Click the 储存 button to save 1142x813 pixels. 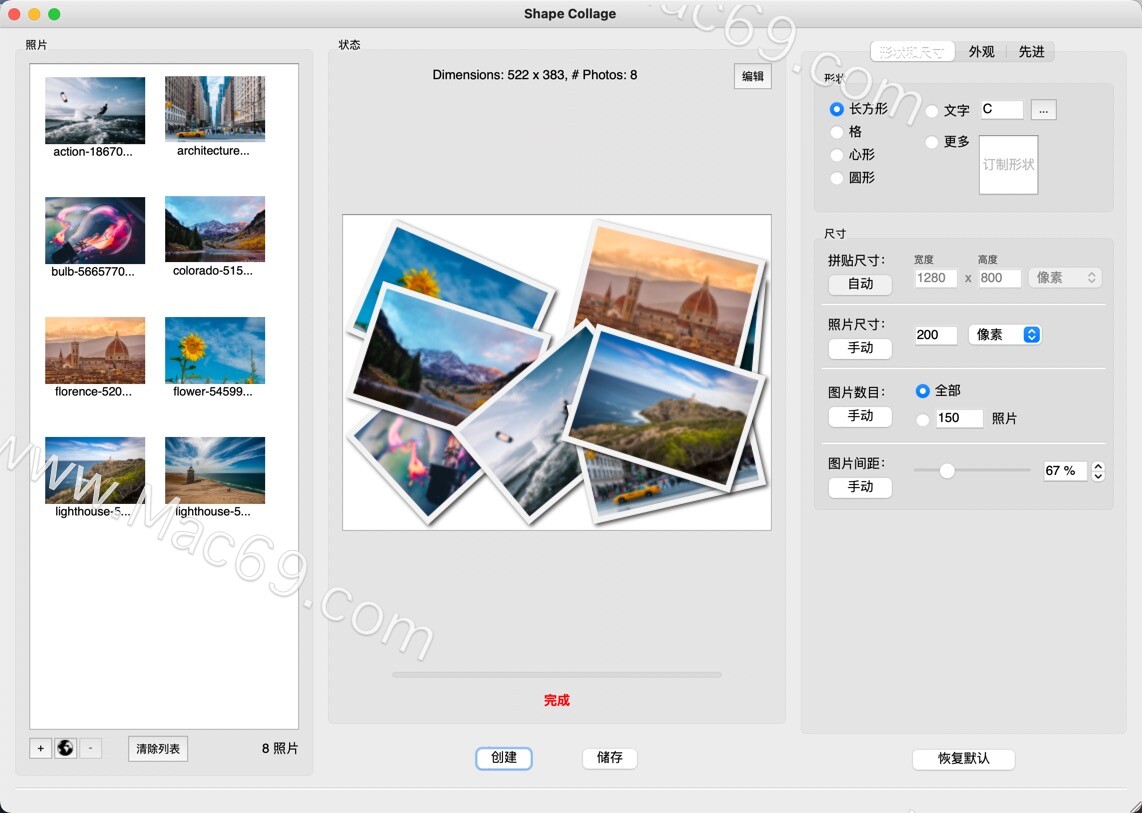point(610,758)
